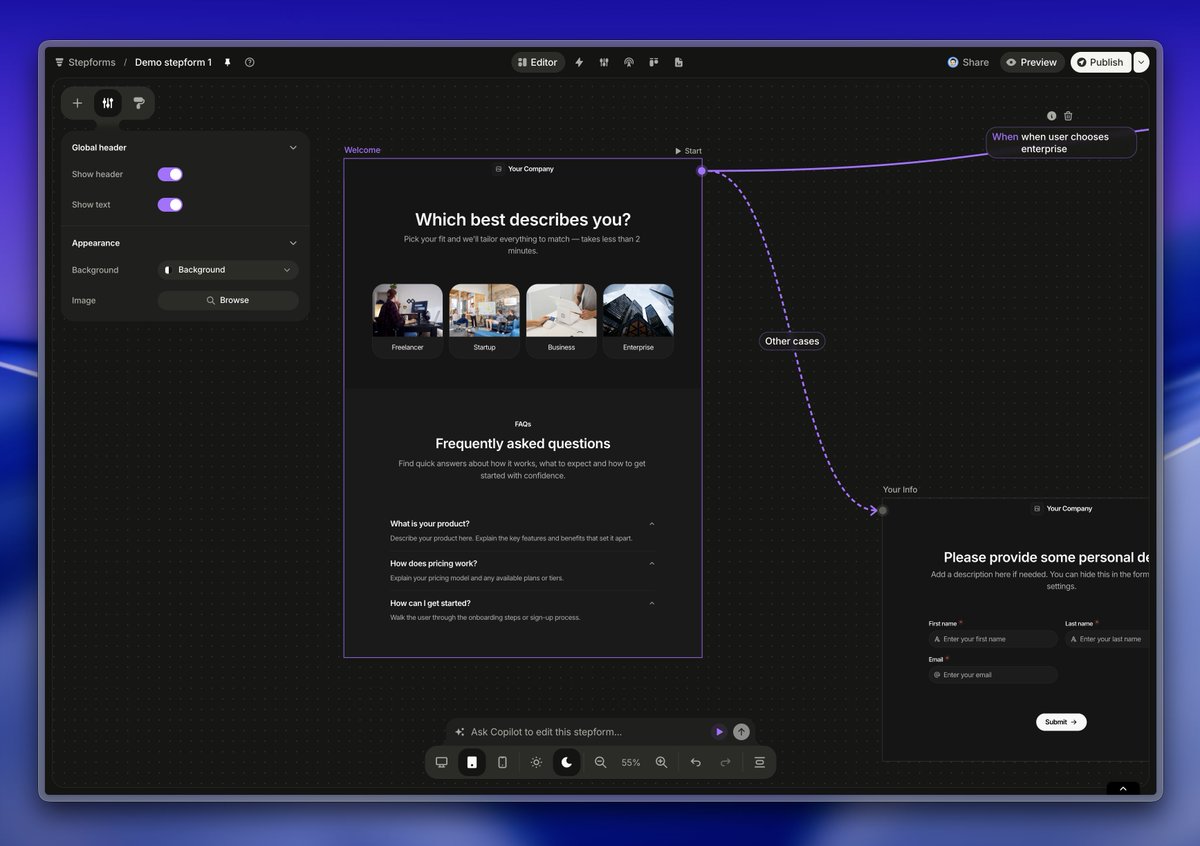Screen dimensions: 1200x846
Task: Browse for a background image
Action: coord(228,300)
